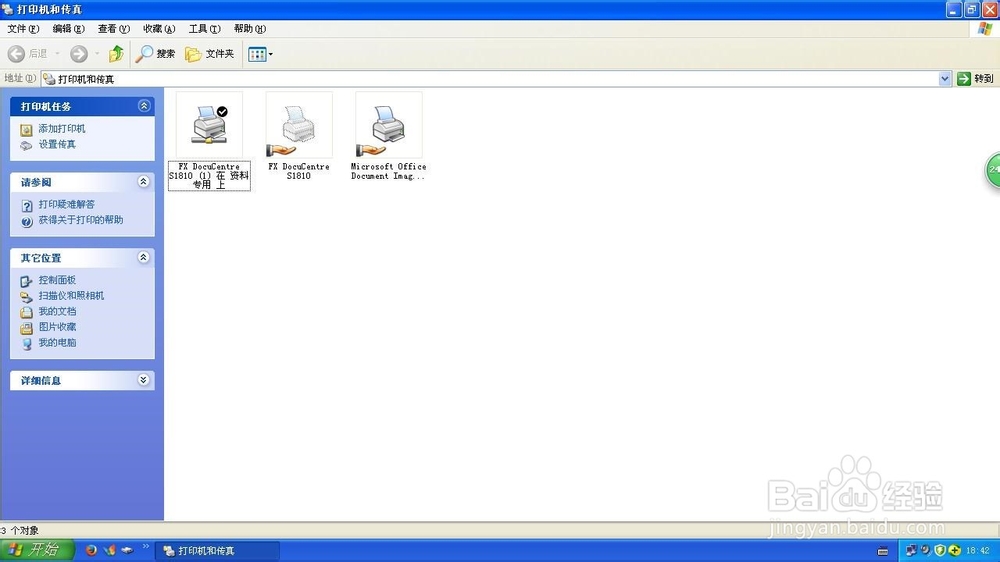Click the 添加打印机 link
The image size is (1000, 562).
62,129
